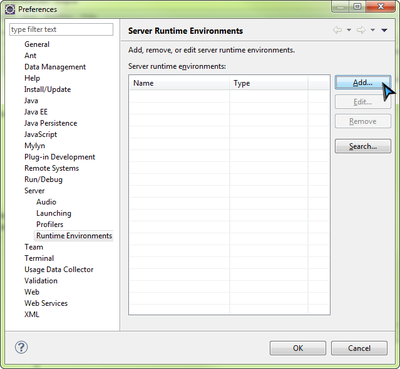Click the Add... button

tap(363, 82)
